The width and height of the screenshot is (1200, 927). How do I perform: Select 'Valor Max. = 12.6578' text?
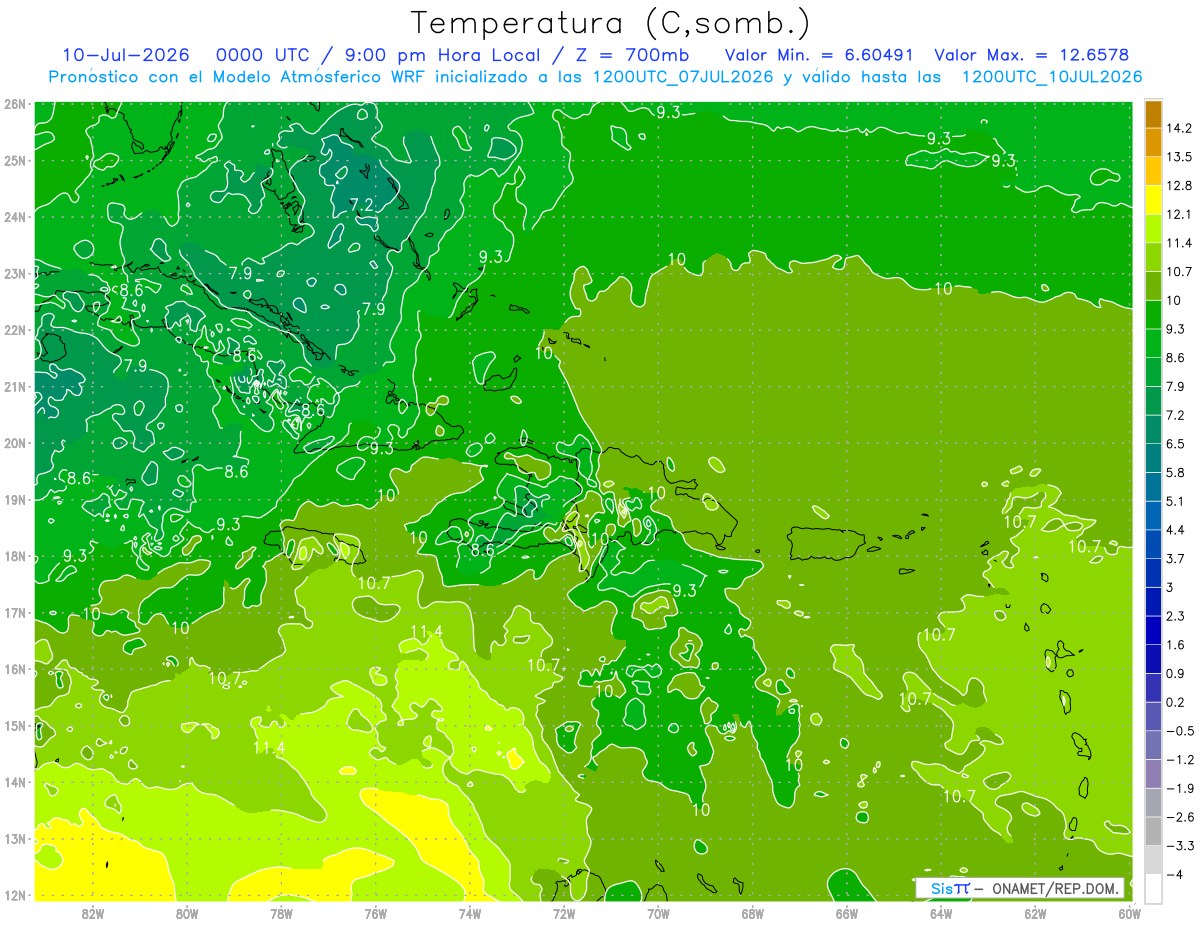pyautogui.click(x=1034, y=55)
